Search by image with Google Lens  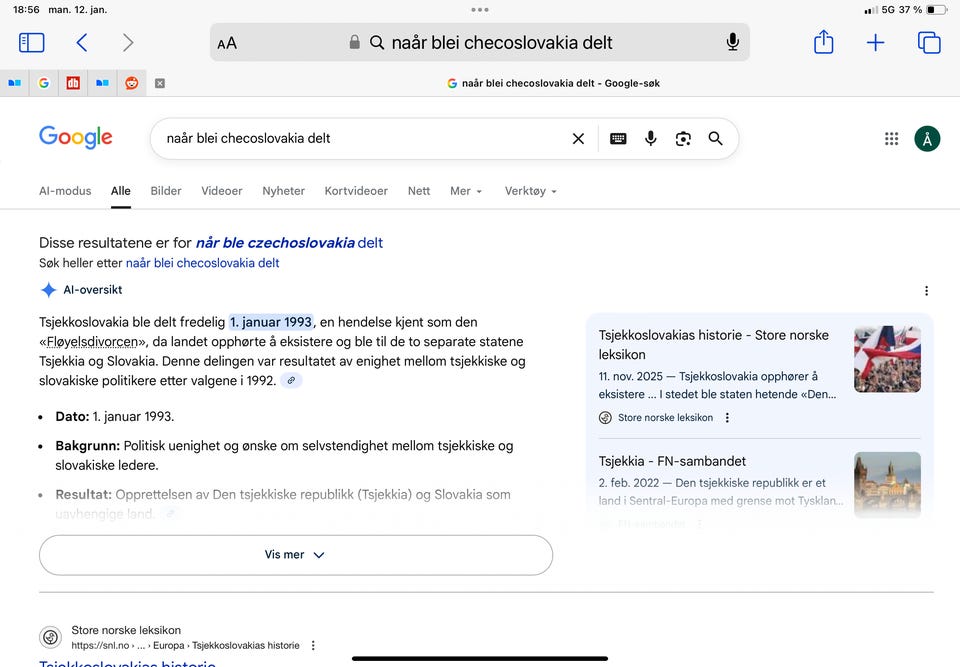coord(683,139)
